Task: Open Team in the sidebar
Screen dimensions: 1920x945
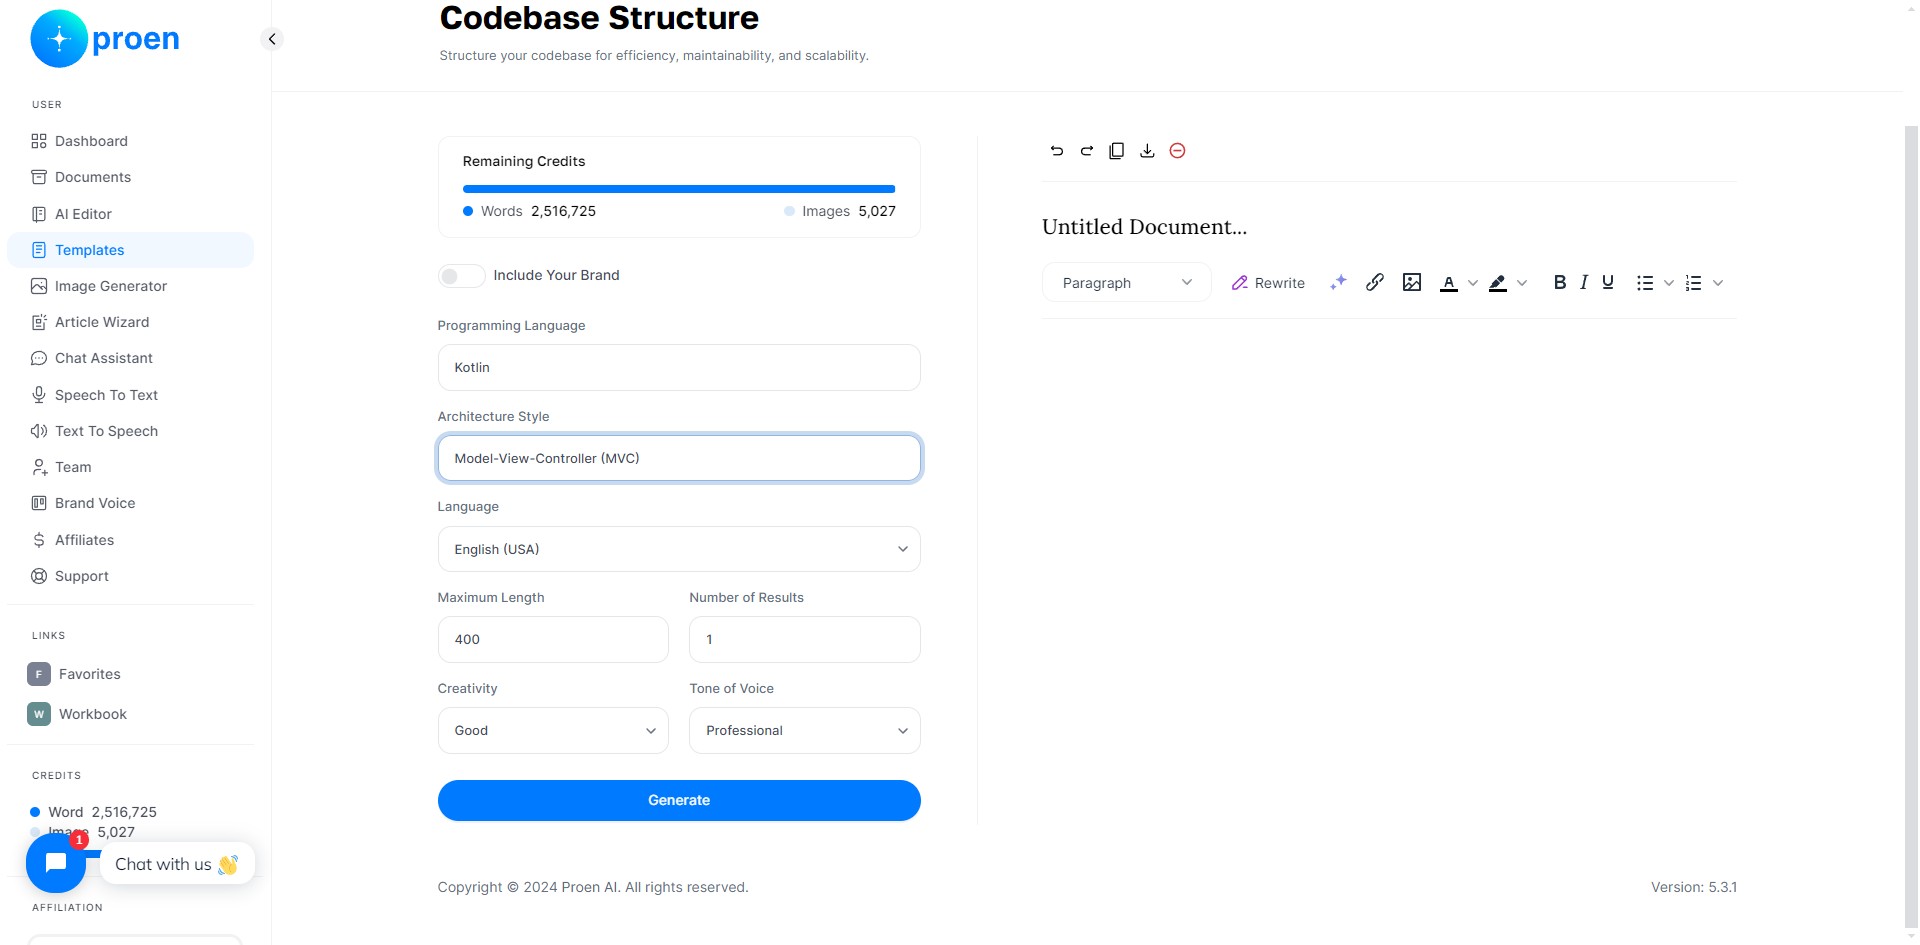Action: (130, 467)
